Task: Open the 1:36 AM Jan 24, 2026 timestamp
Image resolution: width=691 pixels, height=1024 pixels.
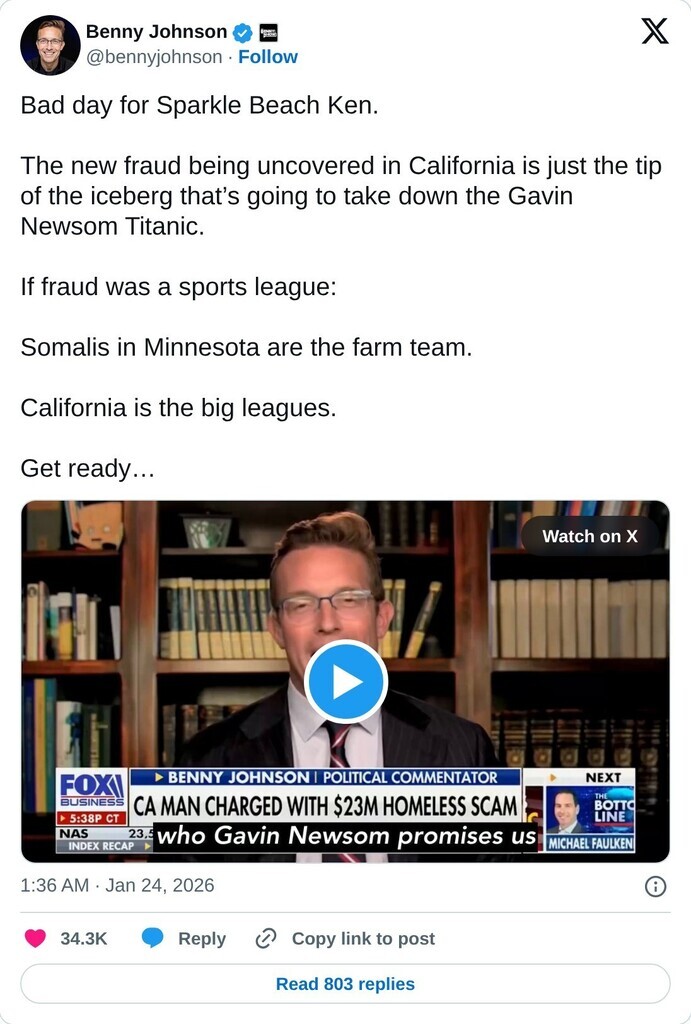Action: tap(118, 886)
